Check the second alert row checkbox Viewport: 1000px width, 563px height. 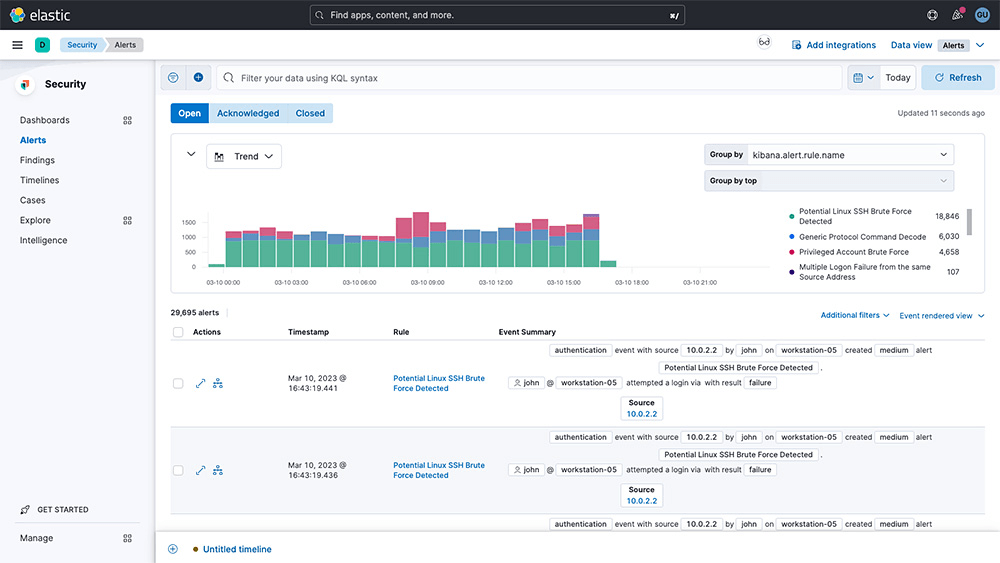point(178,471)
